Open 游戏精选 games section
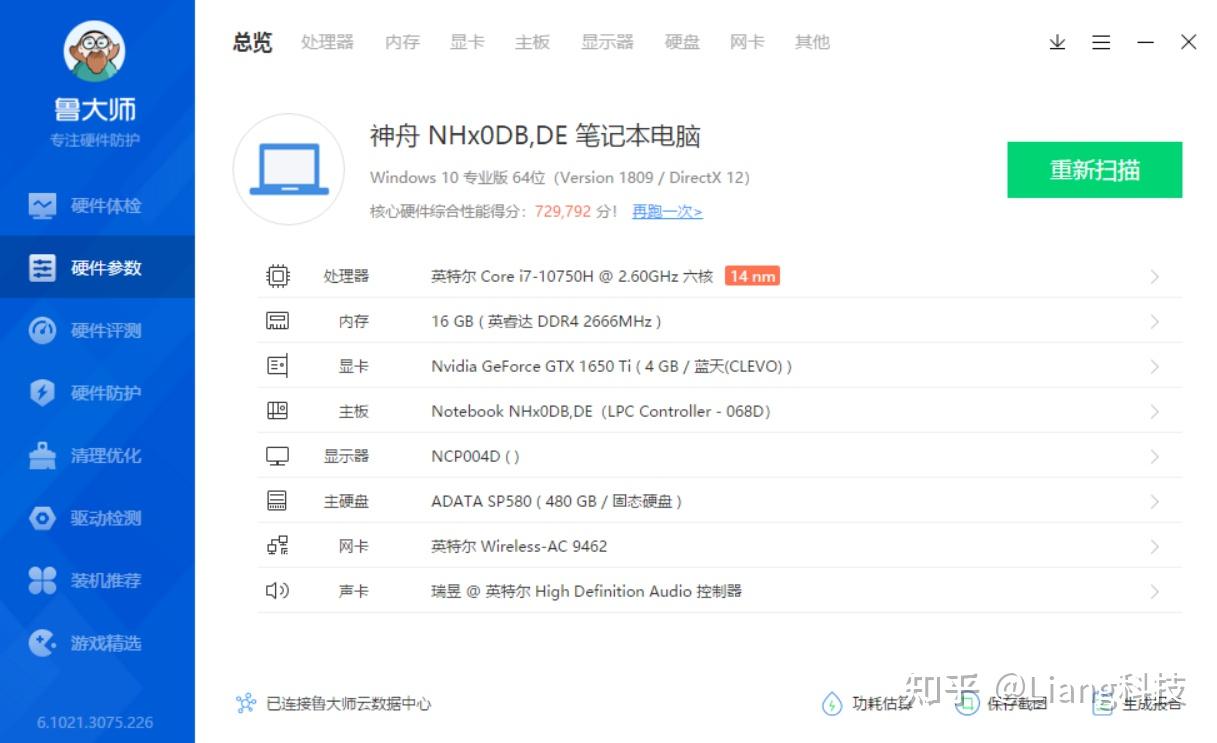Image resolution: width=1217 pixels, height=743 pixels. [97, 643]
